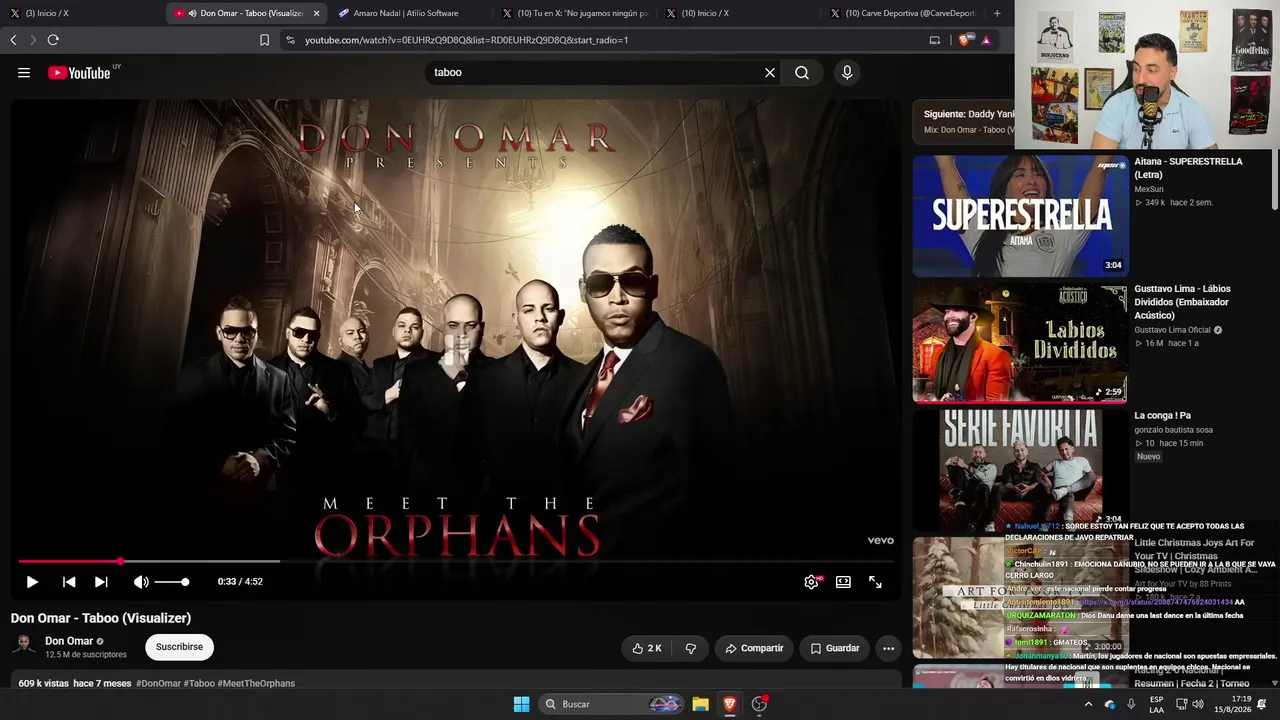The width and height of the screenshot is (1280, 720).
Task: Click the taskbar Buscar search box
Action: point(613,704)
